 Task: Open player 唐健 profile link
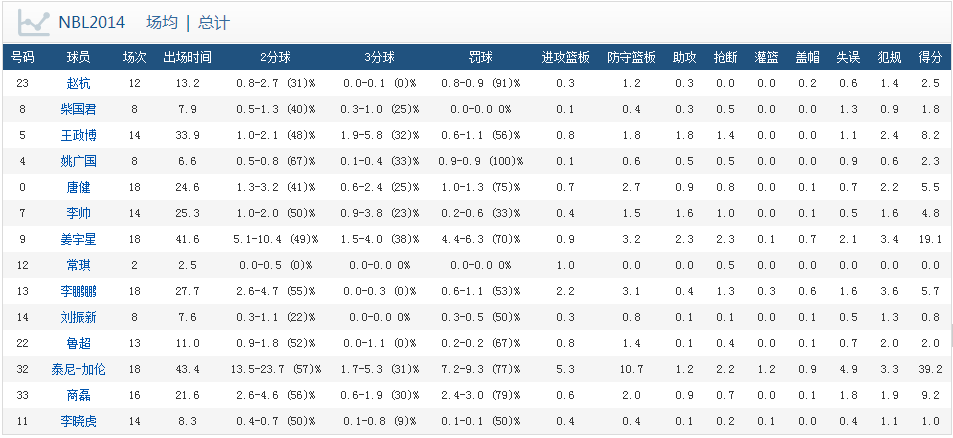[78, 188]
